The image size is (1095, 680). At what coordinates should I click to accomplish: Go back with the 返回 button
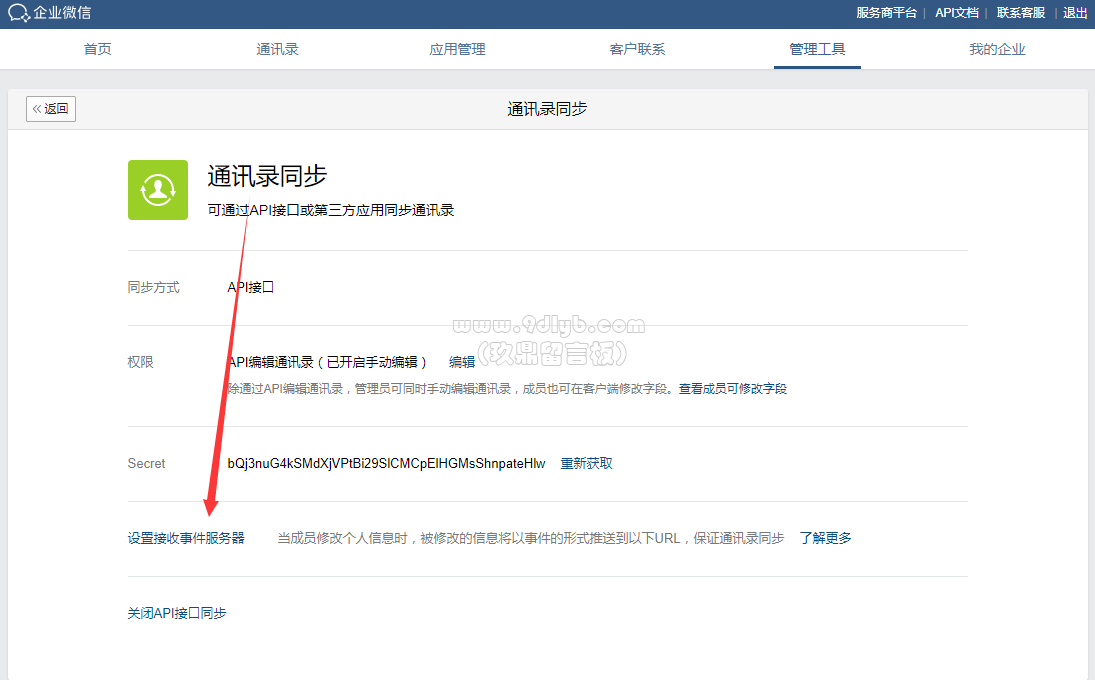point(51,109)
